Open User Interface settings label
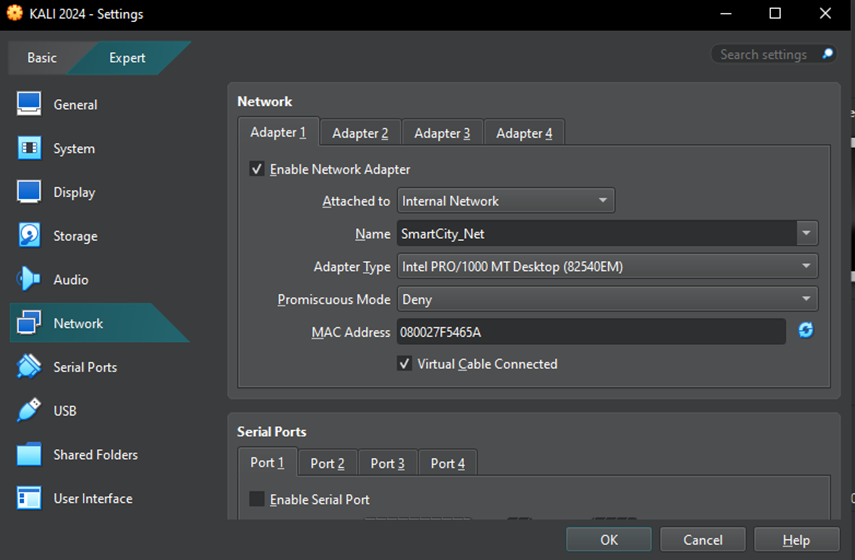 pyautogui.click(x=93, y=498)
